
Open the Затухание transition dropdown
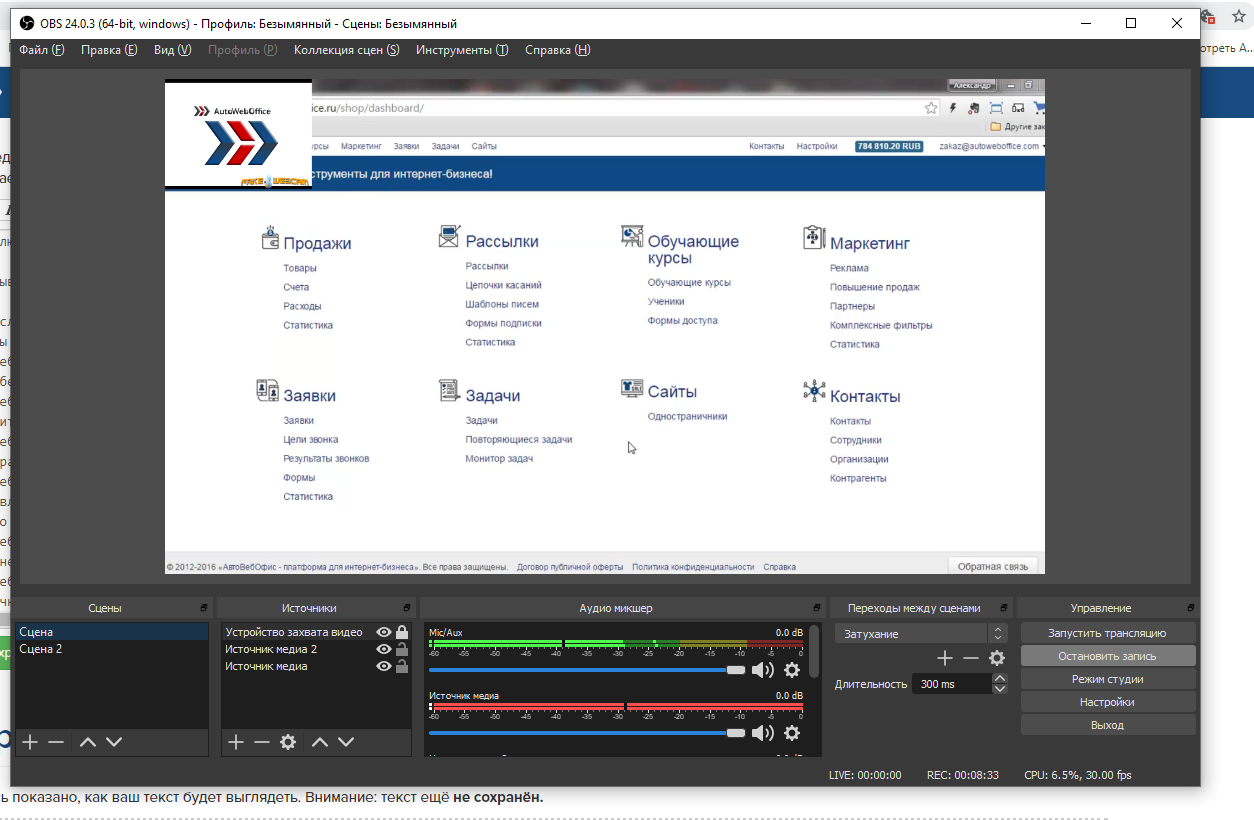coord(997,634)
